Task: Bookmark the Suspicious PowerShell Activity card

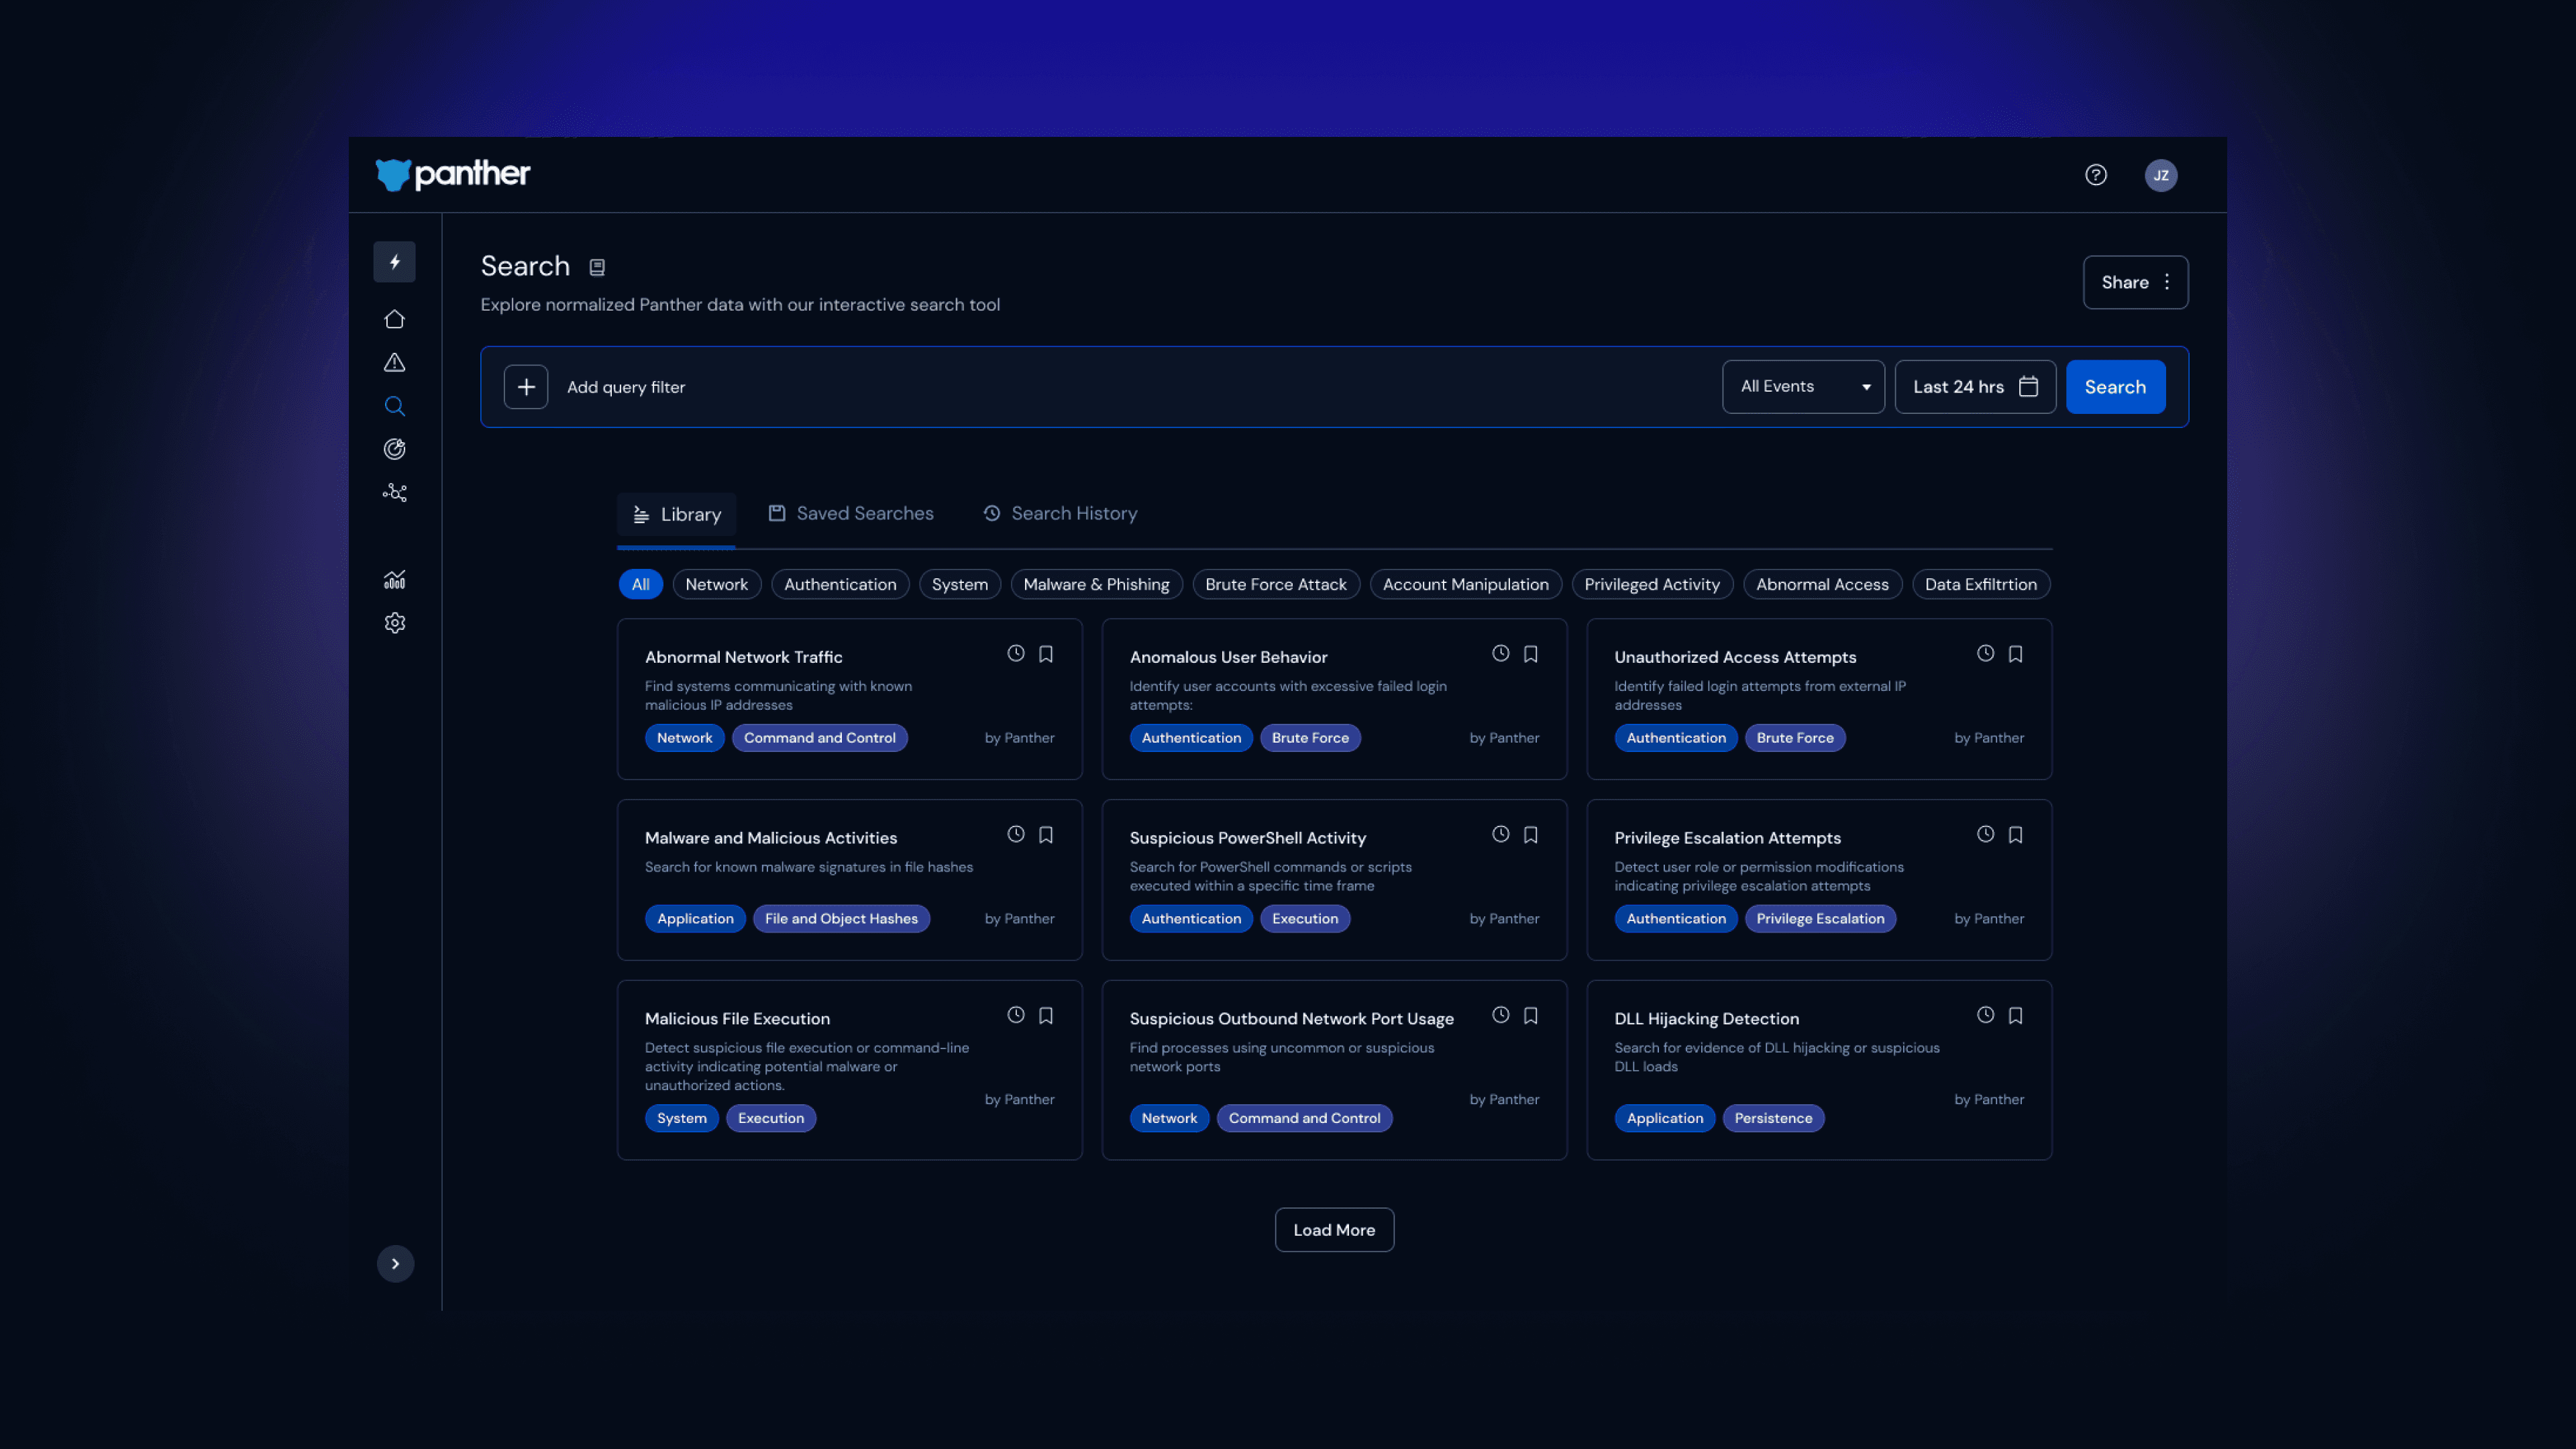Action: coord(1530,835)
